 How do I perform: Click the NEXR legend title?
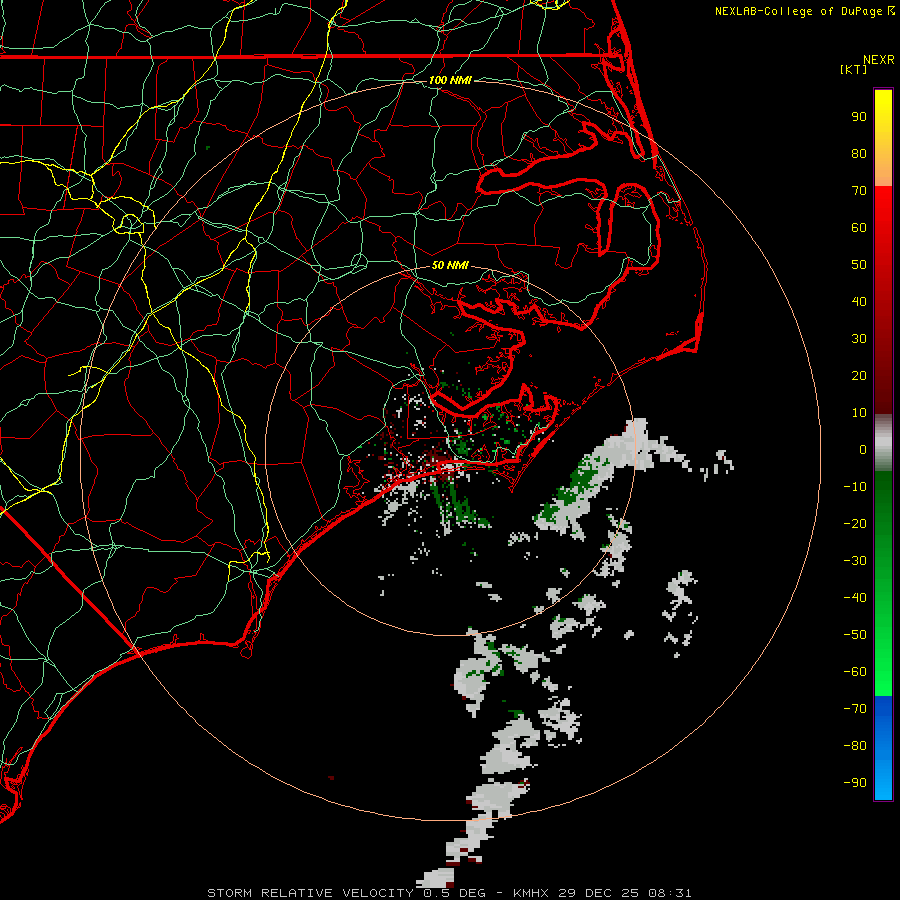point(878,60)
